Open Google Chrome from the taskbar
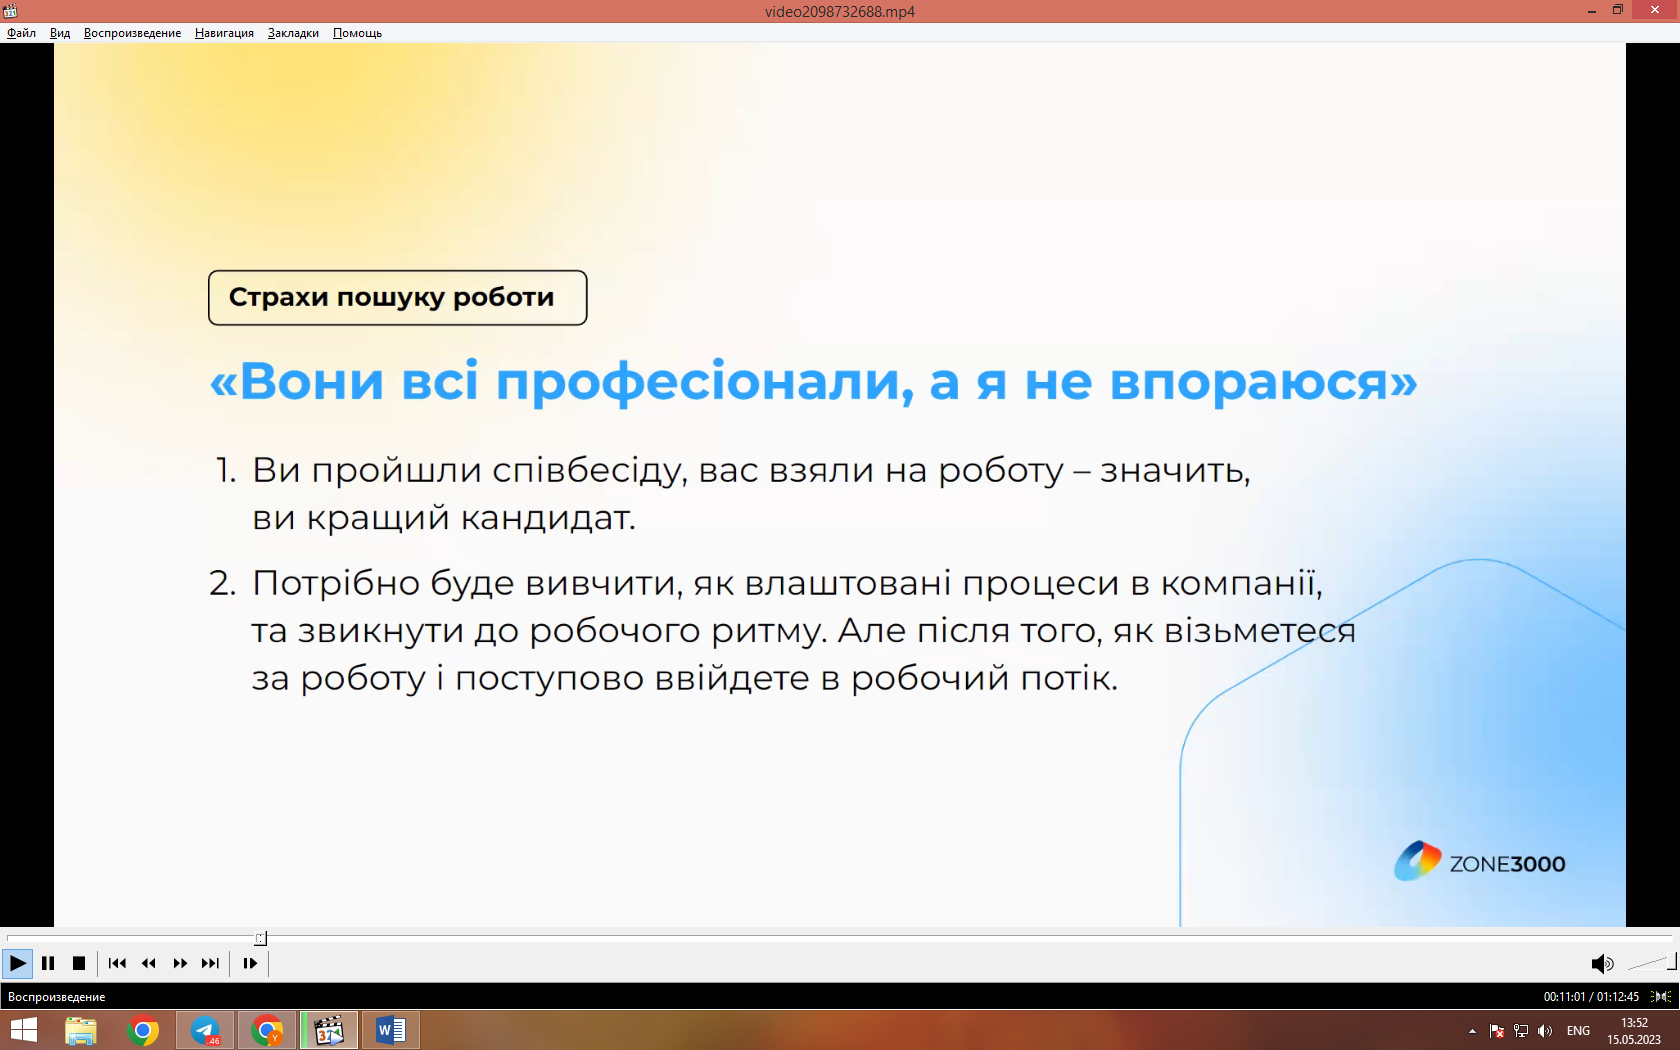This screenshot has width=1680, height=1050. pos(143,1030)
